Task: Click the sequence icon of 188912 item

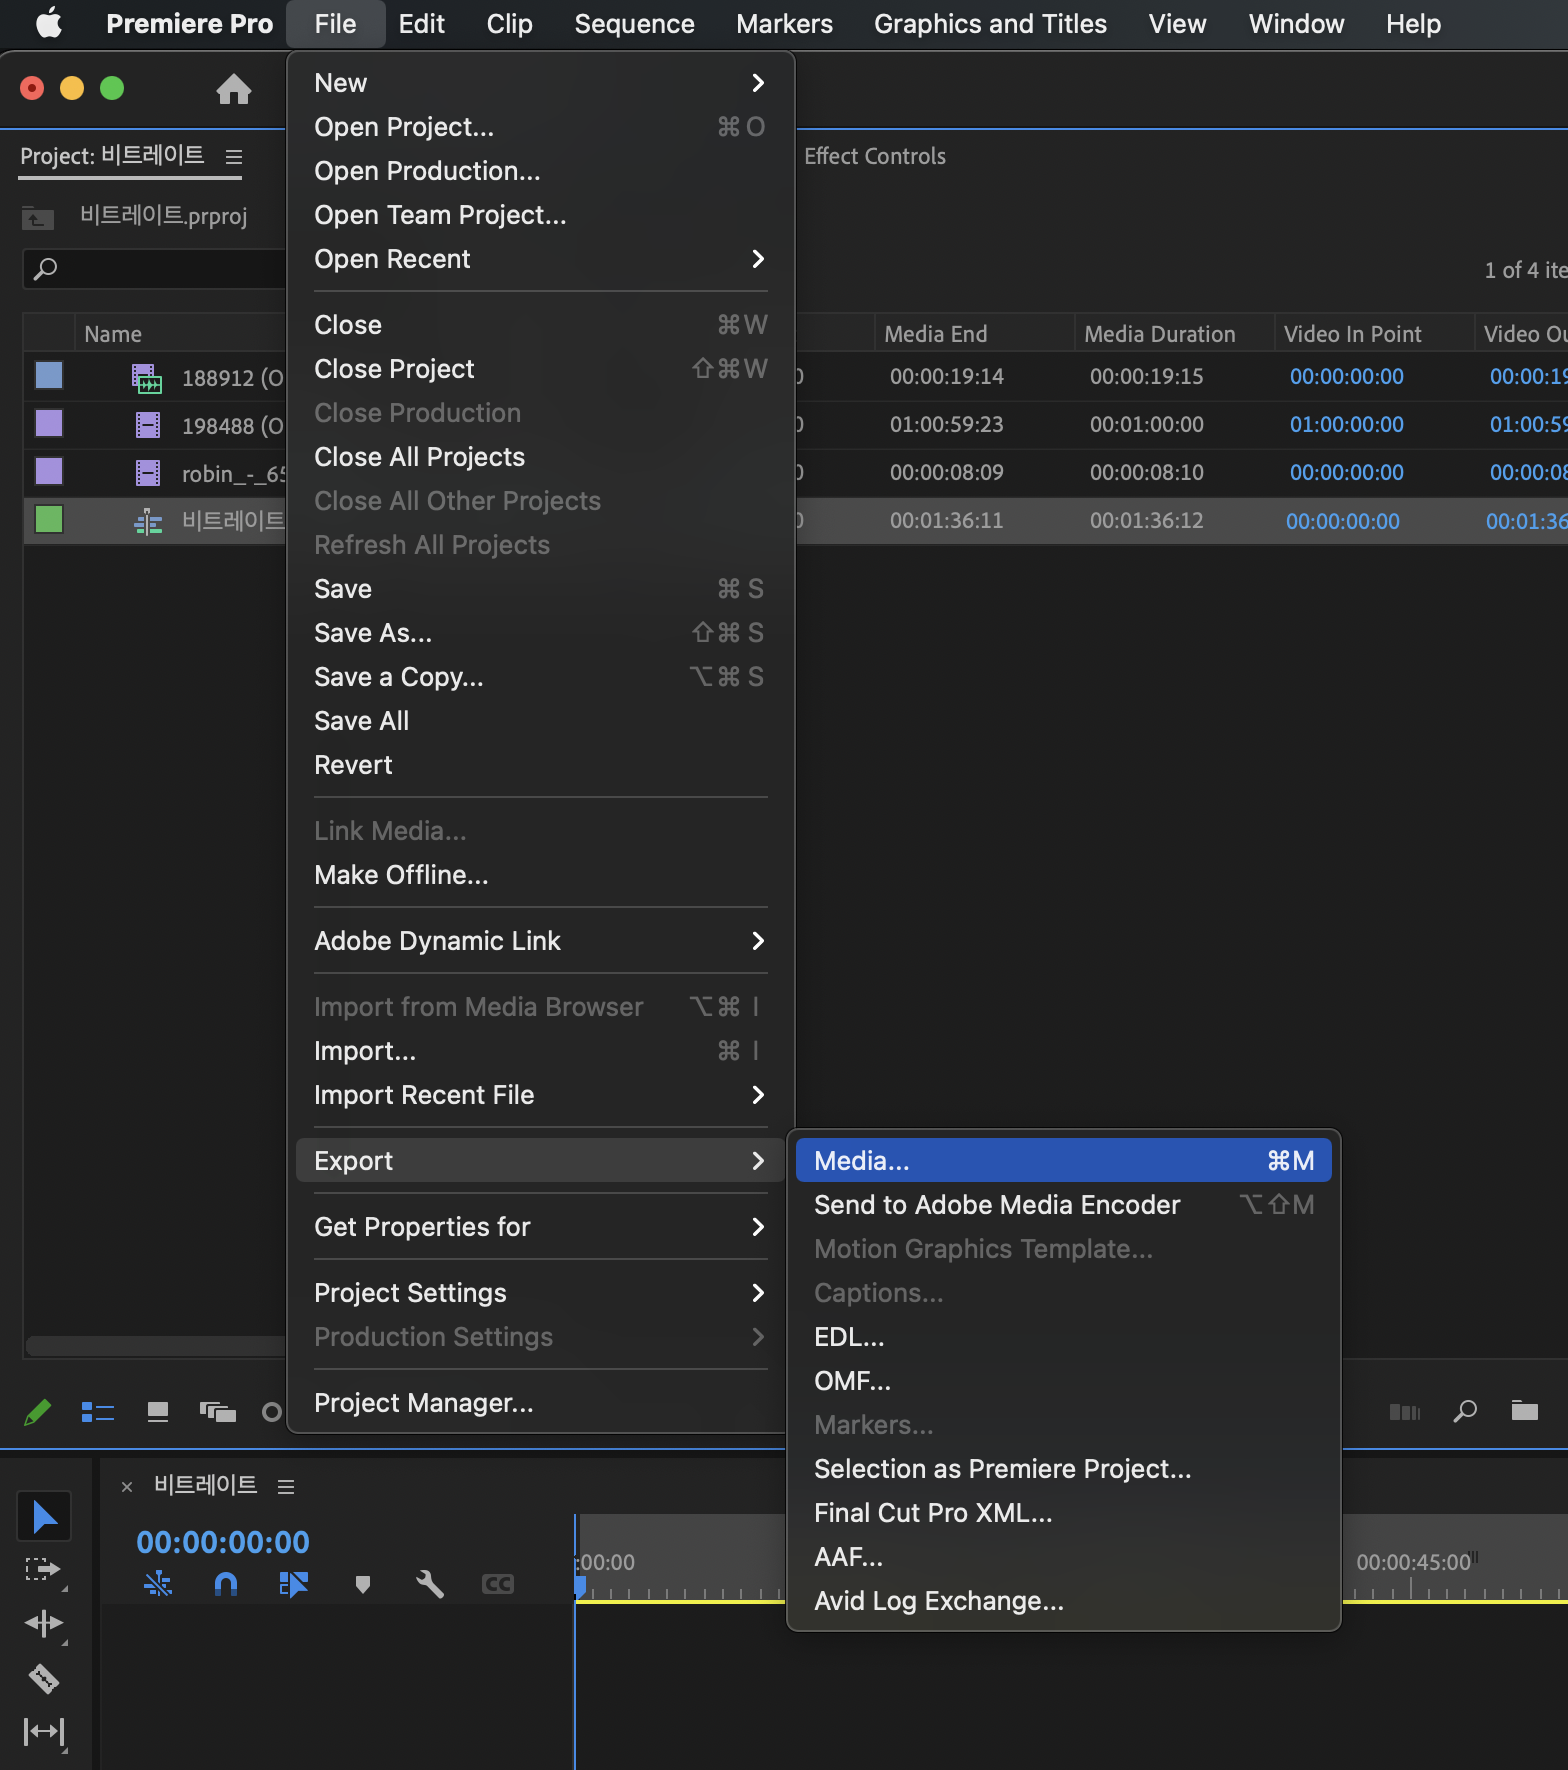Action: point(147,378)
